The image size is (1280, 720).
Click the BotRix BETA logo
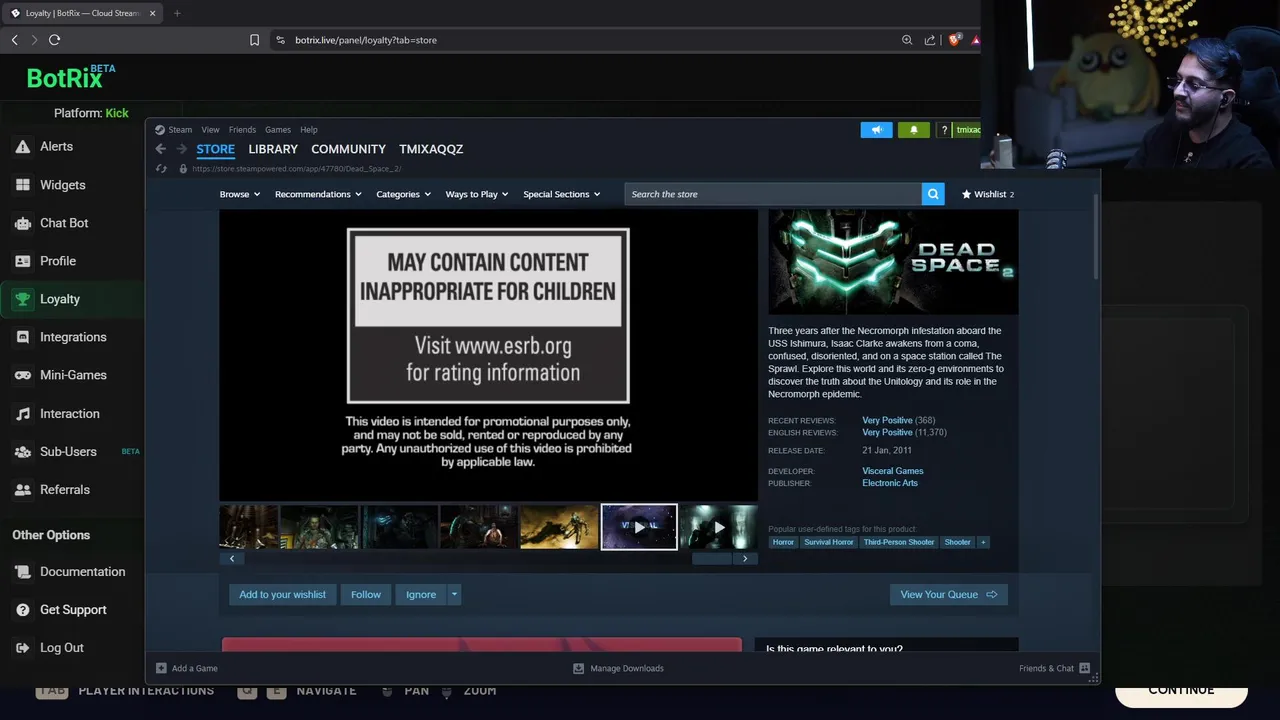(x=70, y=77)
